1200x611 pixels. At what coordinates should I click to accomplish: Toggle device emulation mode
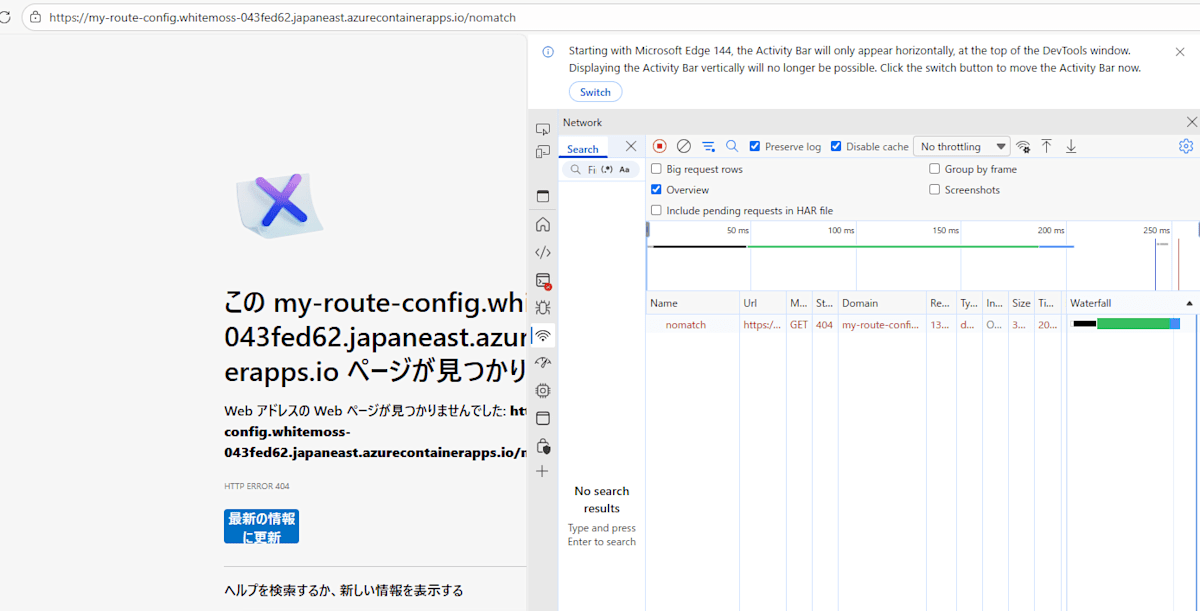click(x=542, y=150)
